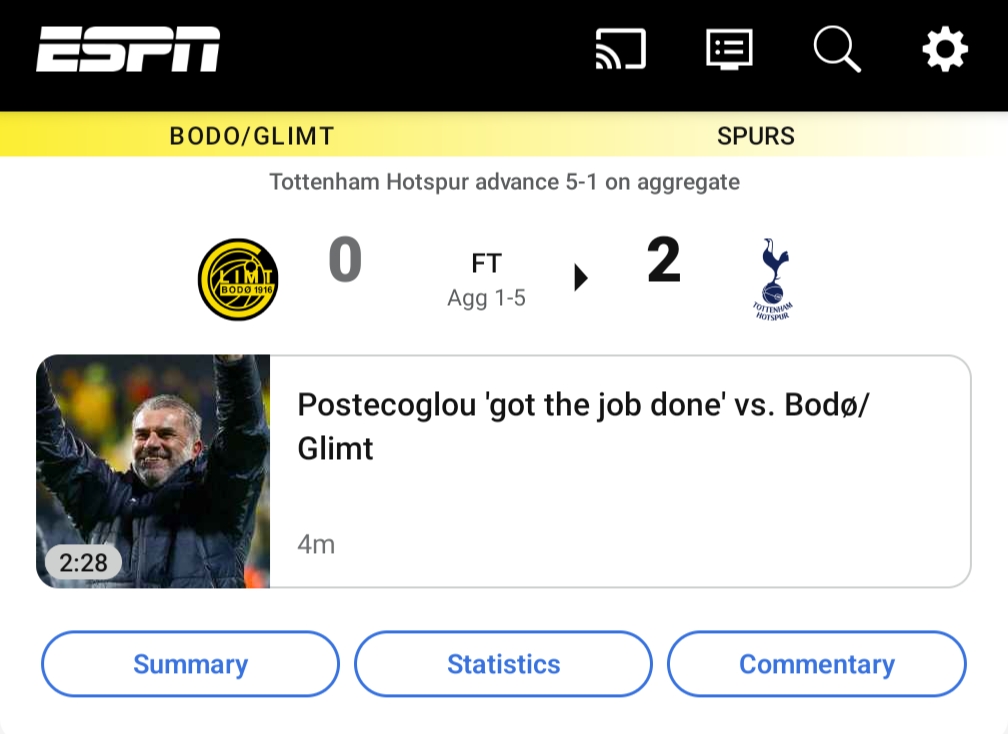Open the Statistics section
1008x734 pixels.
pos(503,664)
